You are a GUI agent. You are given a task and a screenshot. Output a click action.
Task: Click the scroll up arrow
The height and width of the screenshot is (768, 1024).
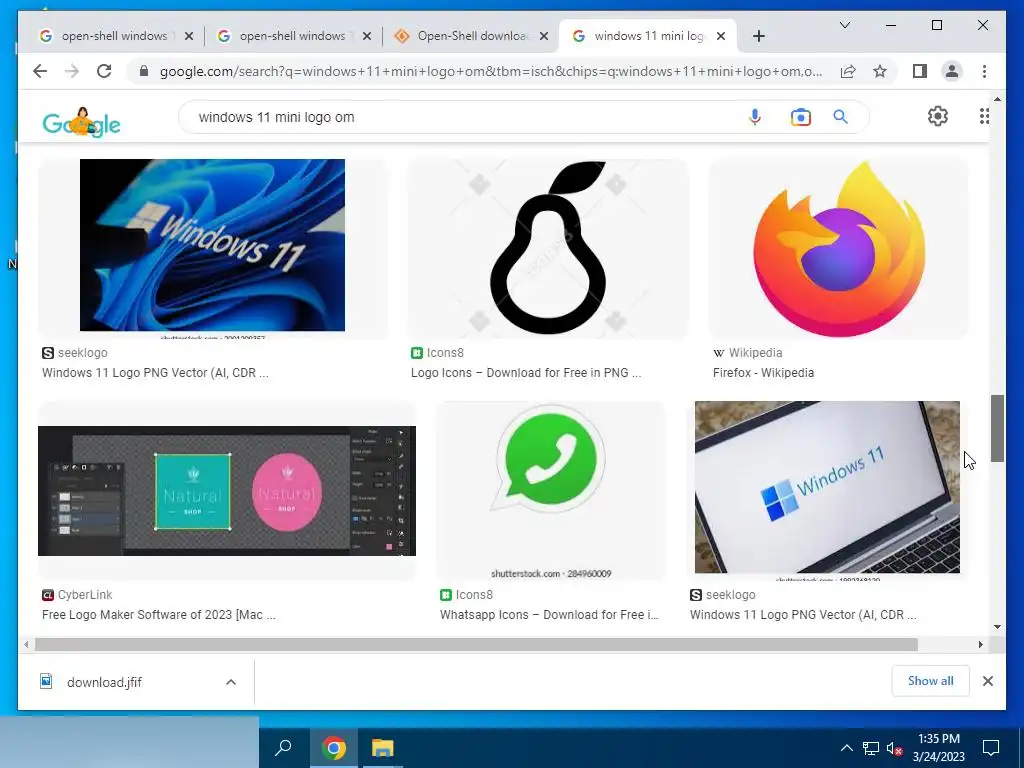[x=997, y=99]
